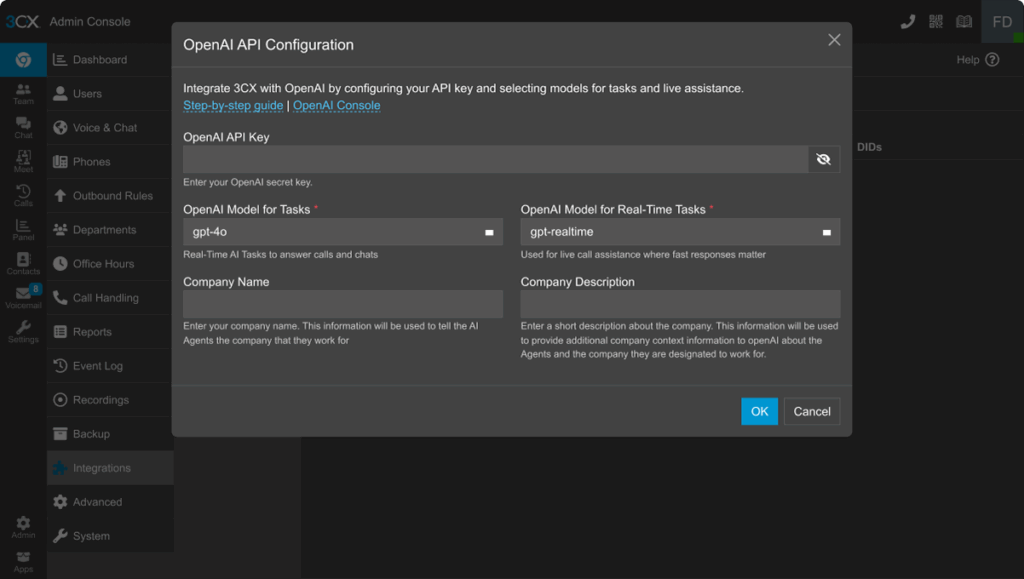Open the Integrations menu item
Image resolution: width=1024 pixels, height=579 pixels.
click(x=101, y=468)
